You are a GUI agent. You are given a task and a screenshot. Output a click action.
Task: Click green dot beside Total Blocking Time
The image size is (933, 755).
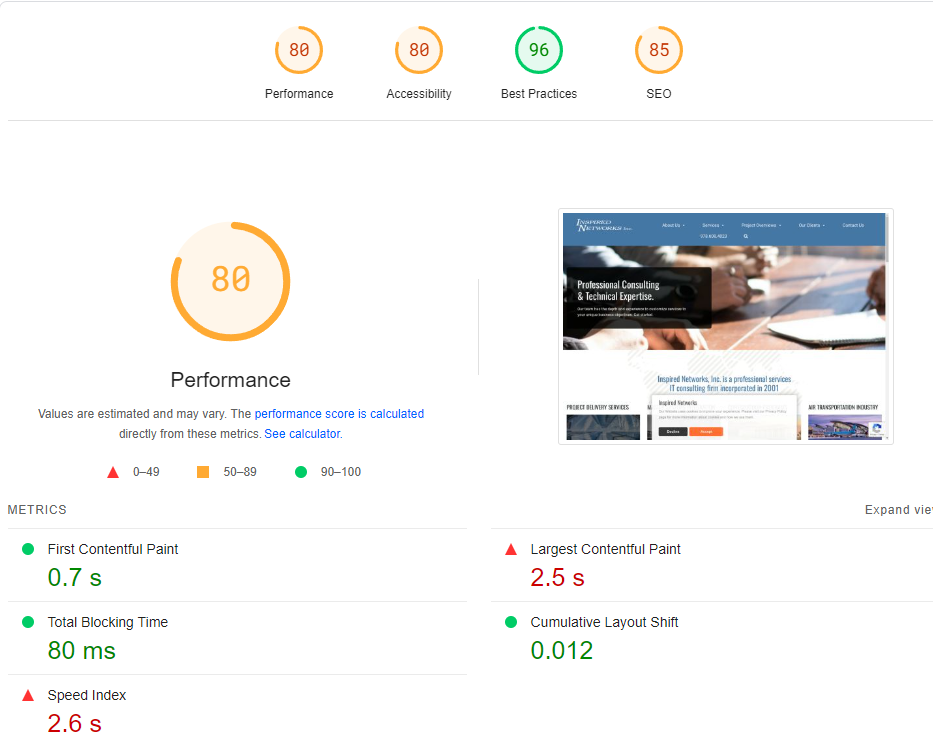click(x=28, y=622)
